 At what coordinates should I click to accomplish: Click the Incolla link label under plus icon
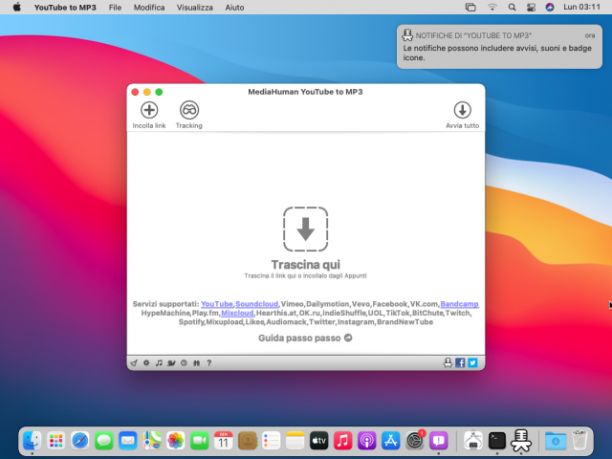[x=149, y=125]
